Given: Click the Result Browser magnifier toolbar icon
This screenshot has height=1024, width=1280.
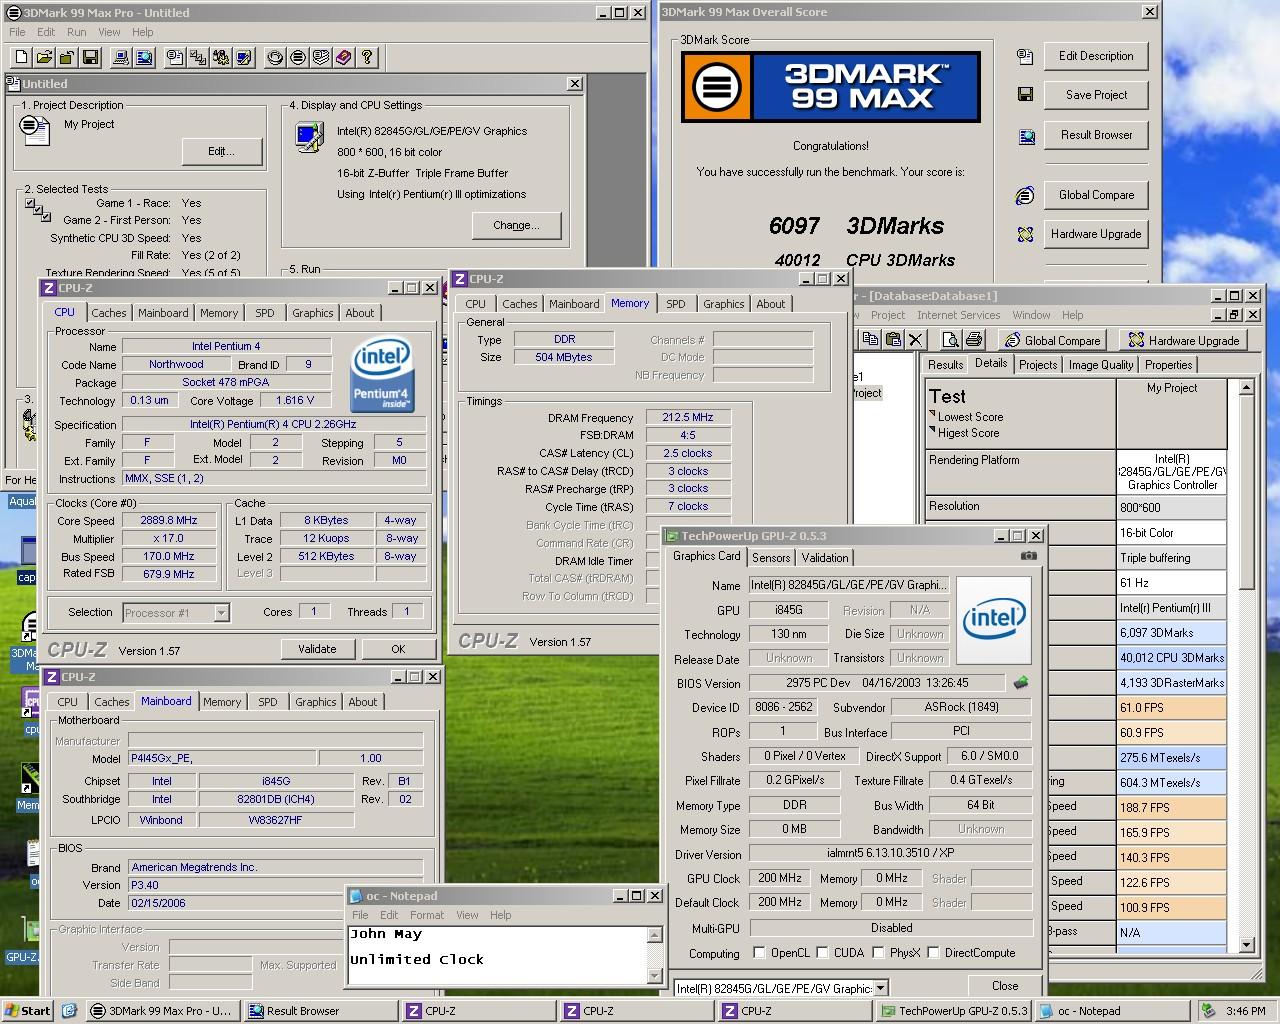Looking at the screenshot, I should pyautogui.click(x=144, y=57).
